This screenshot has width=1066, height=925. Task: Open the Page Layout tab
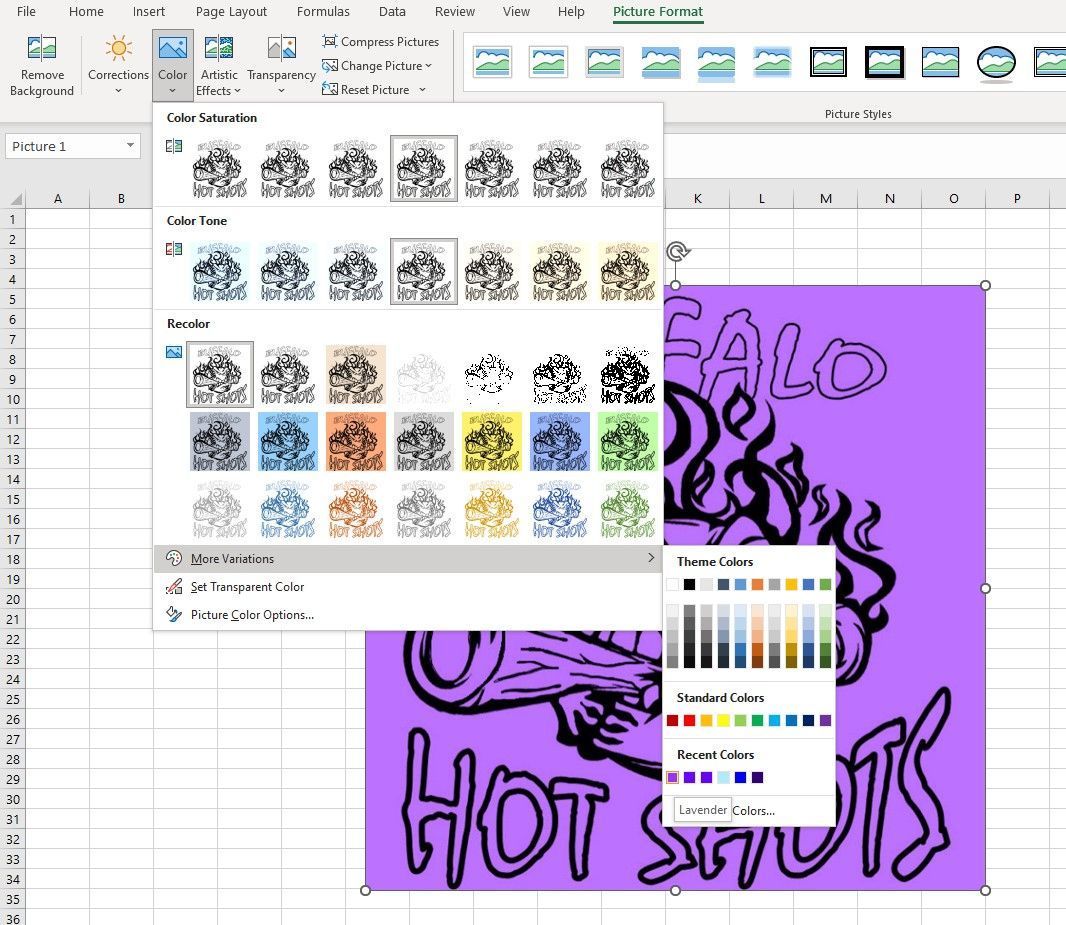pyautogui.click(x=231, y=12)
